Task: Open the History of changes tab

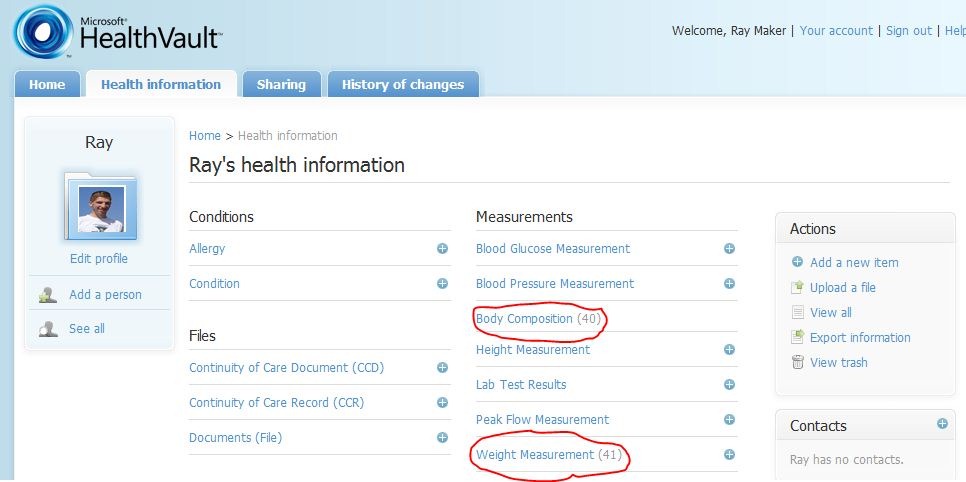Action: point(403,84)
